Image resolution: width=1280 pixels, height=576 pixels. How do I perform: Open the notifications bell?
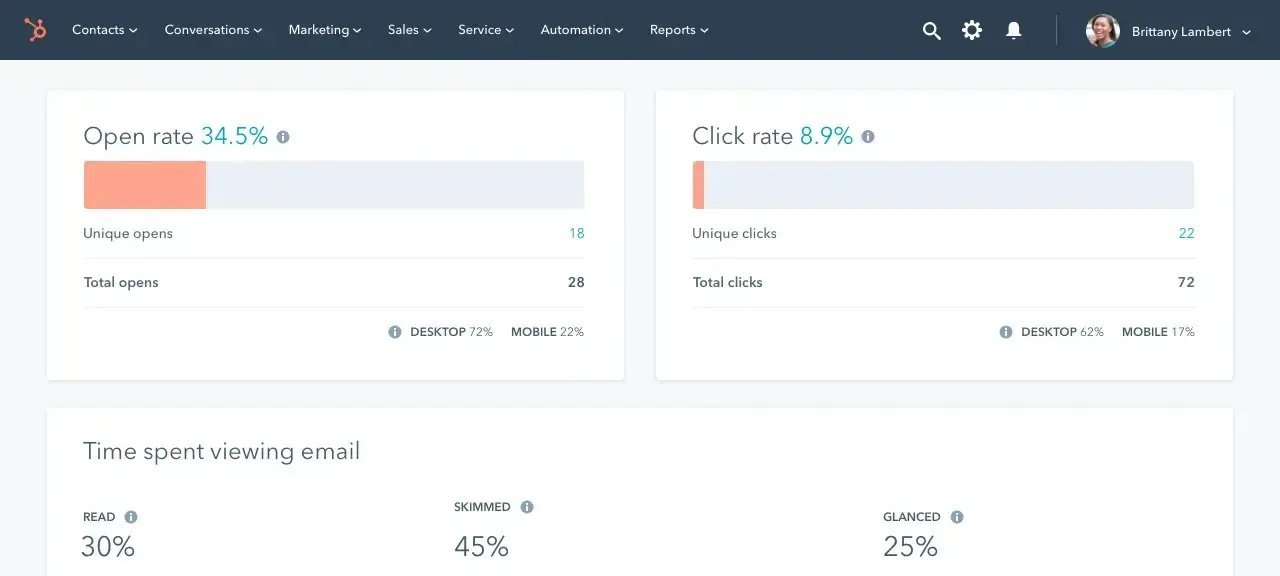[x=1014, y=31]
